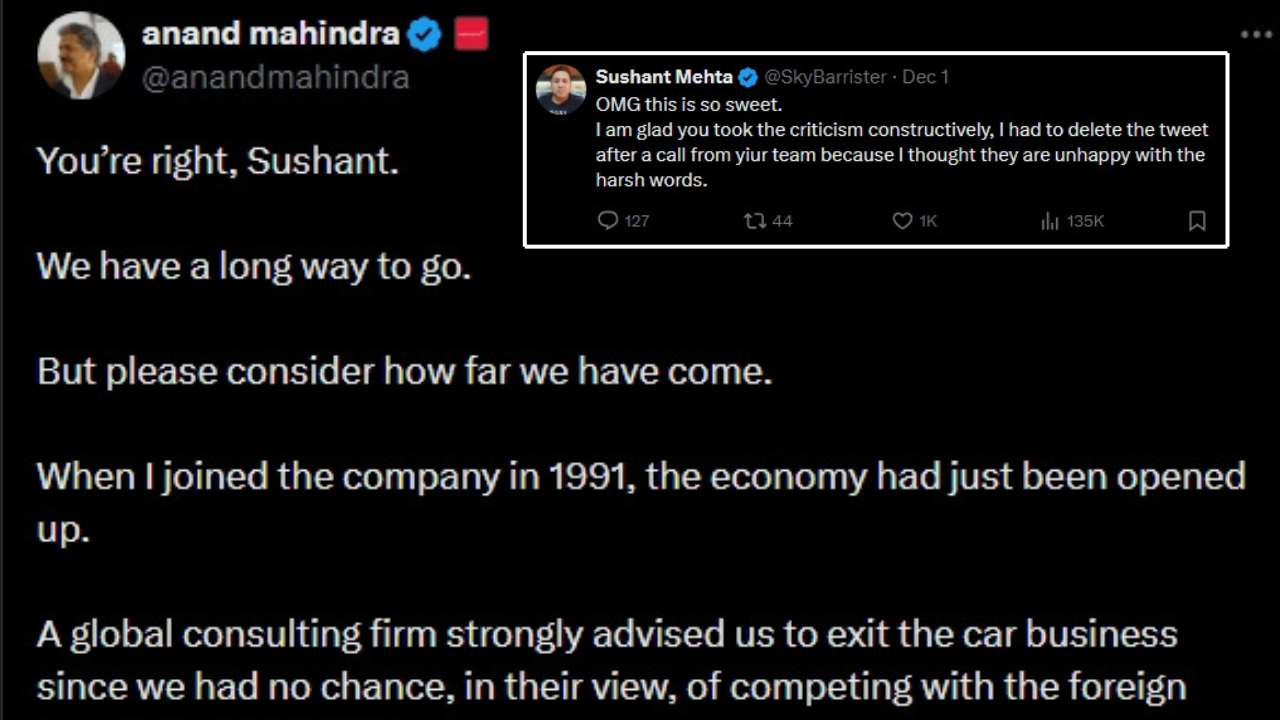1280x720 pixels.
Task: Open the reply icon on Sushant's tweet
Action: 609,221
